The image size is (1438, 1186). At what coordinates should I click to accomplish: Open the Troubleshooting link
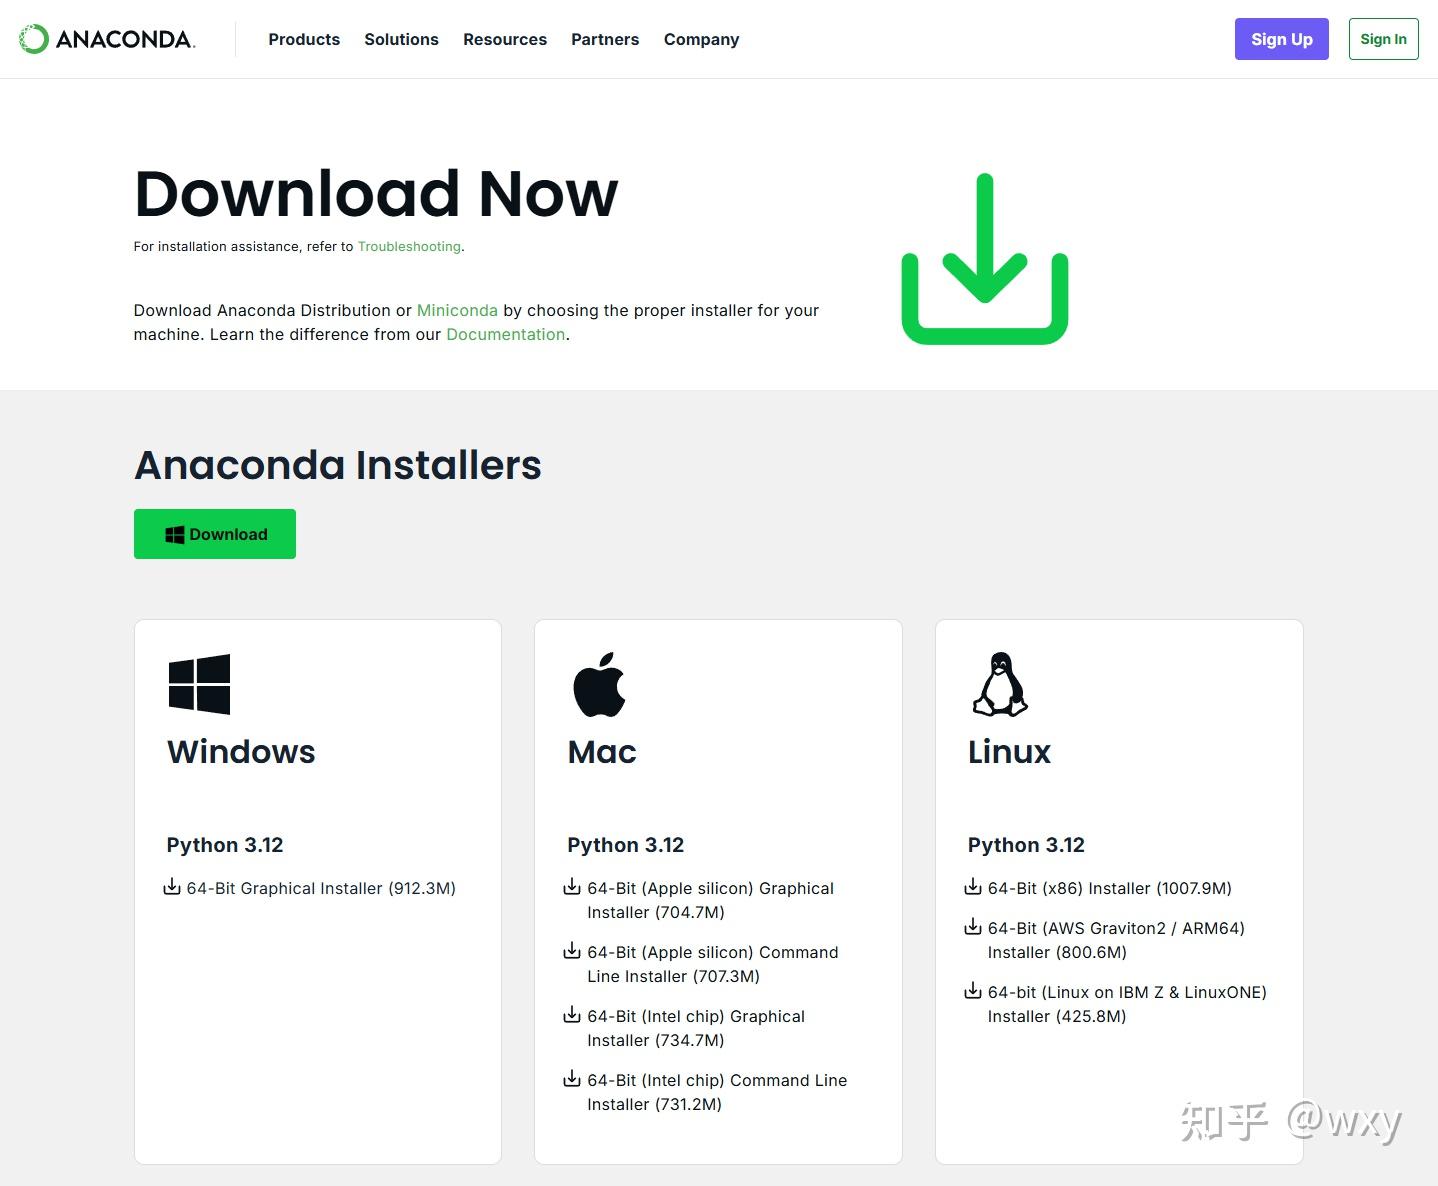click(x=409, y=246)
